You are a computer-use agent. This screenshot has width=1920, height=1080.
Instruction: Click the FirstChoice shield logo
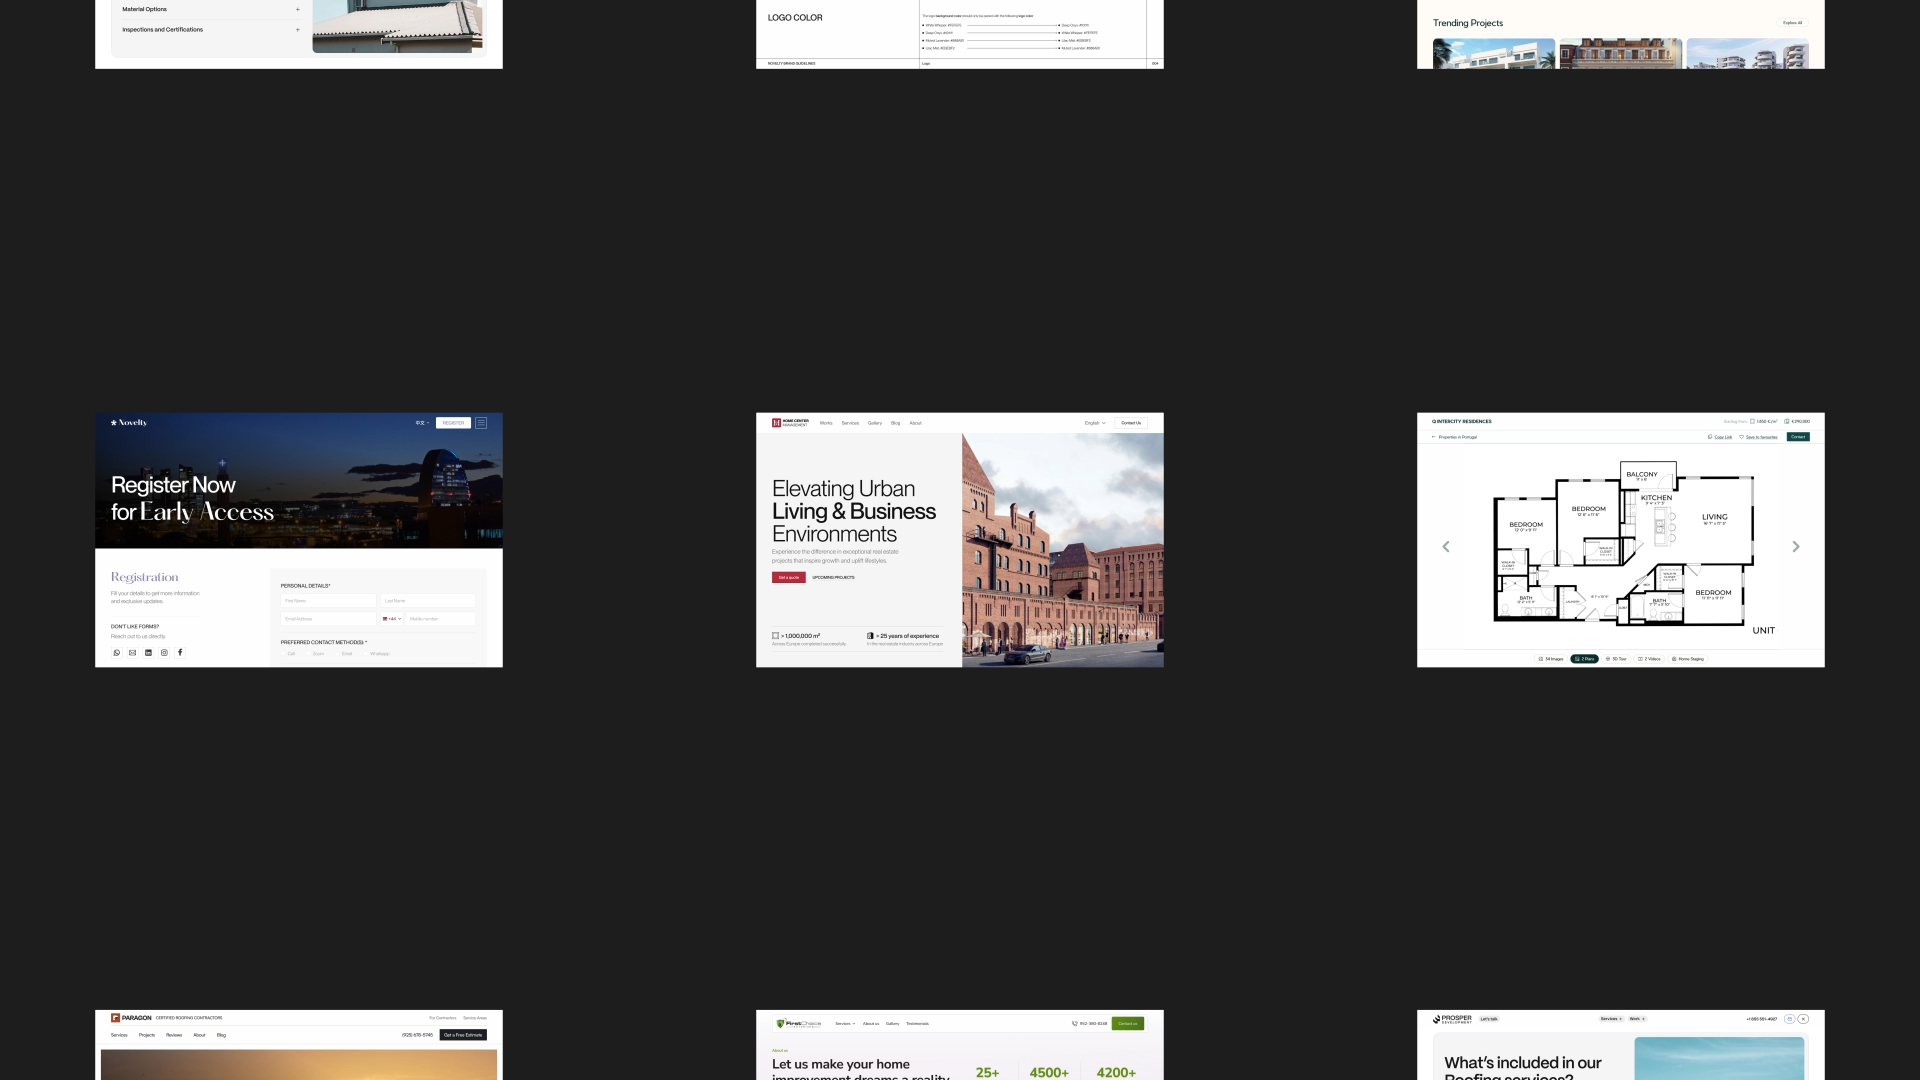click(781, 1024)
